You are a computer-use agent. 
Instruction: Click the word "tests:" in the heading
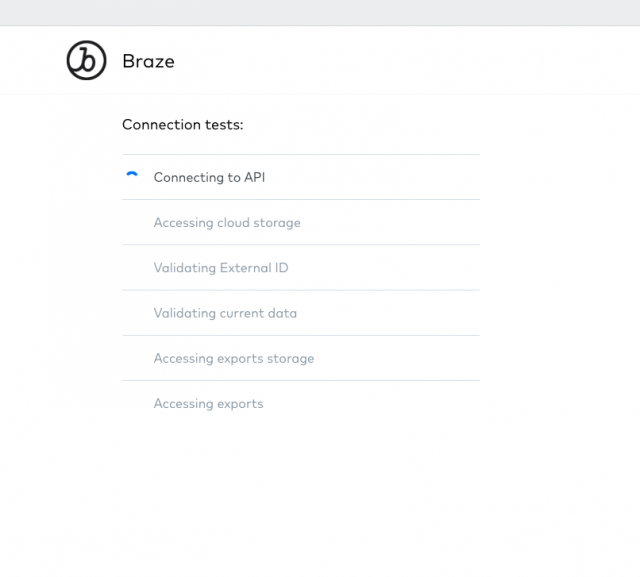(223, 125)
